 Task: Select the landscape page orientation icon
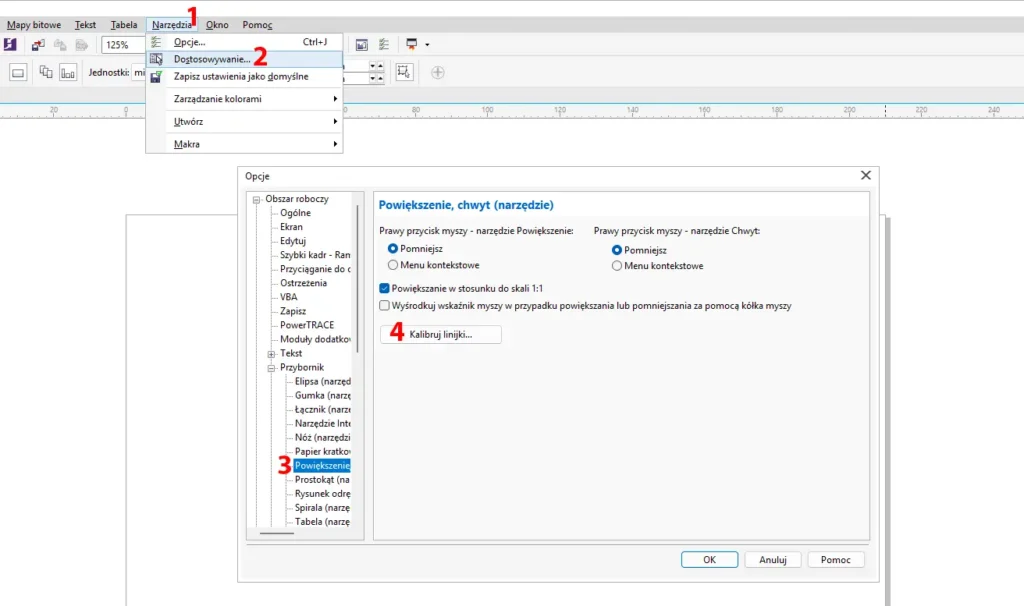[18, 72]
